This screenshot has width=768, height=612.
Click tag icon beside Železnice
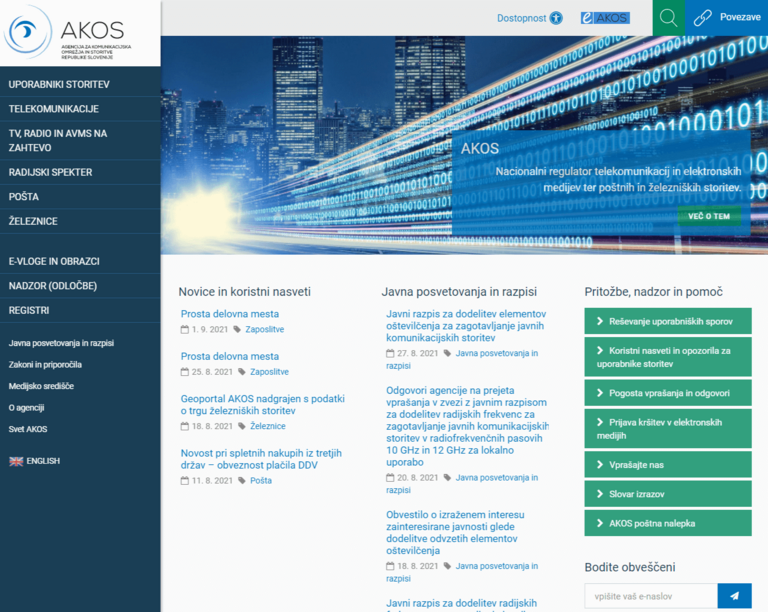coord(241,426)
